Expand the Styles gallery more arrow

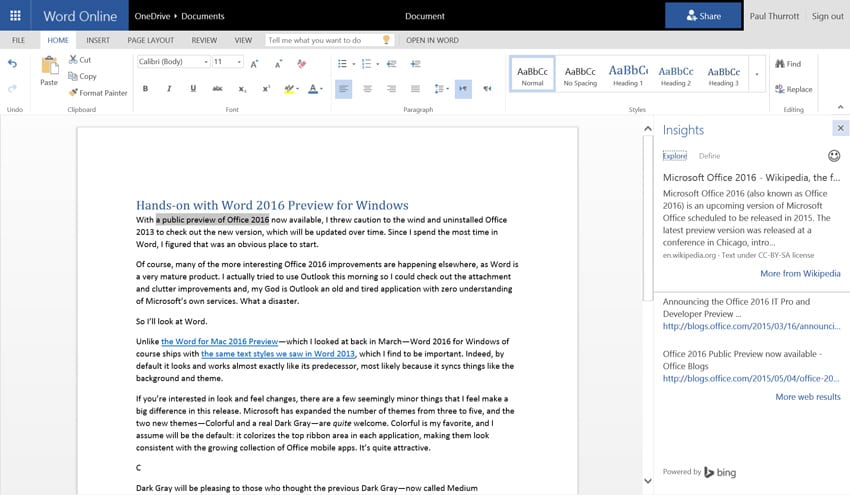[x=756, y=75]
